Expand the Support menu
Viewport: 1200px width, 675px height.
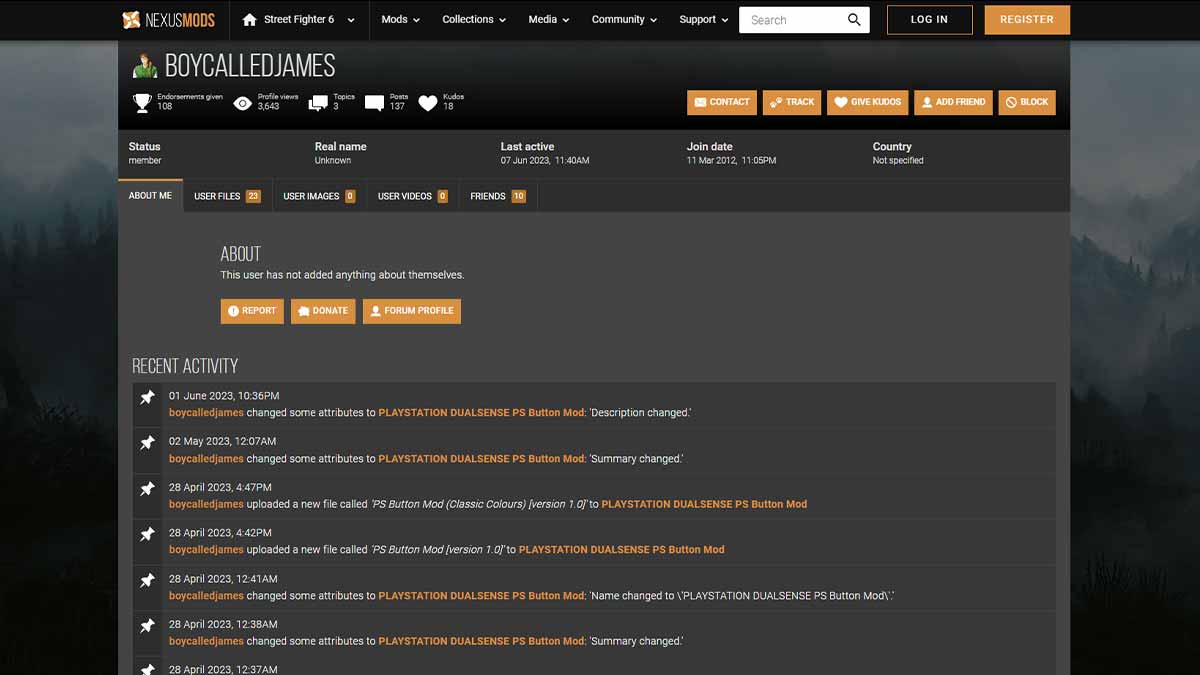click(704, 20)
